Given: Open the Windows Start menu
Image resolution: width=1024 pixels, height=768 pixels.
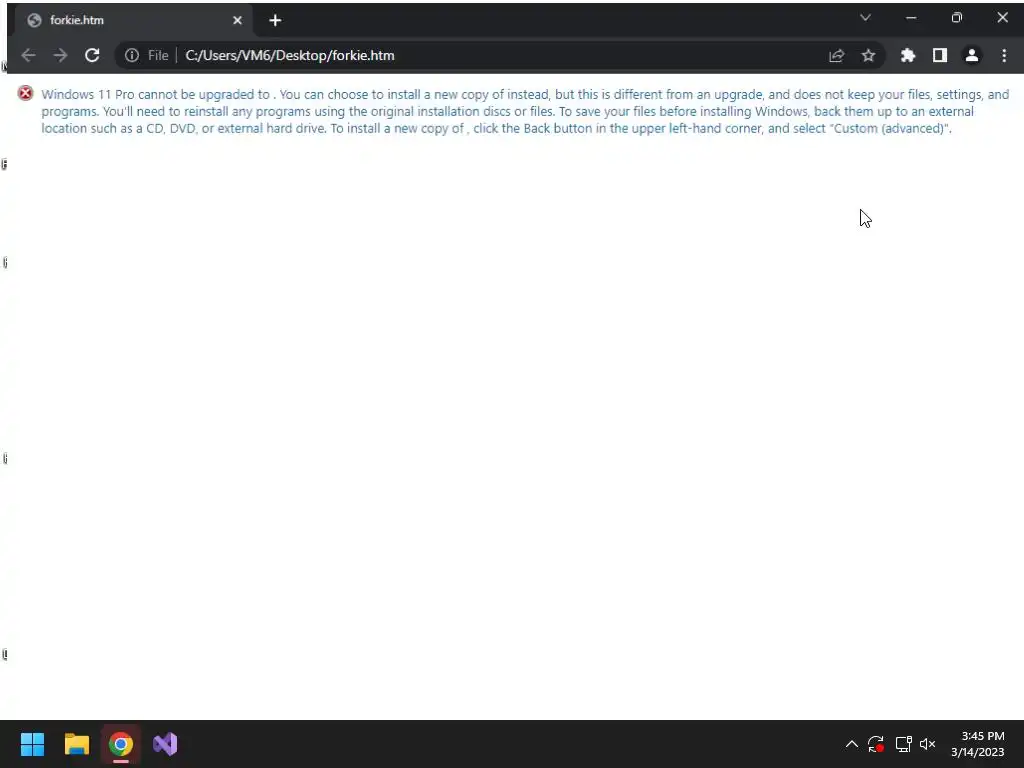Looking at the screenshot, I should pyautogui.click(x=32, y=744).
